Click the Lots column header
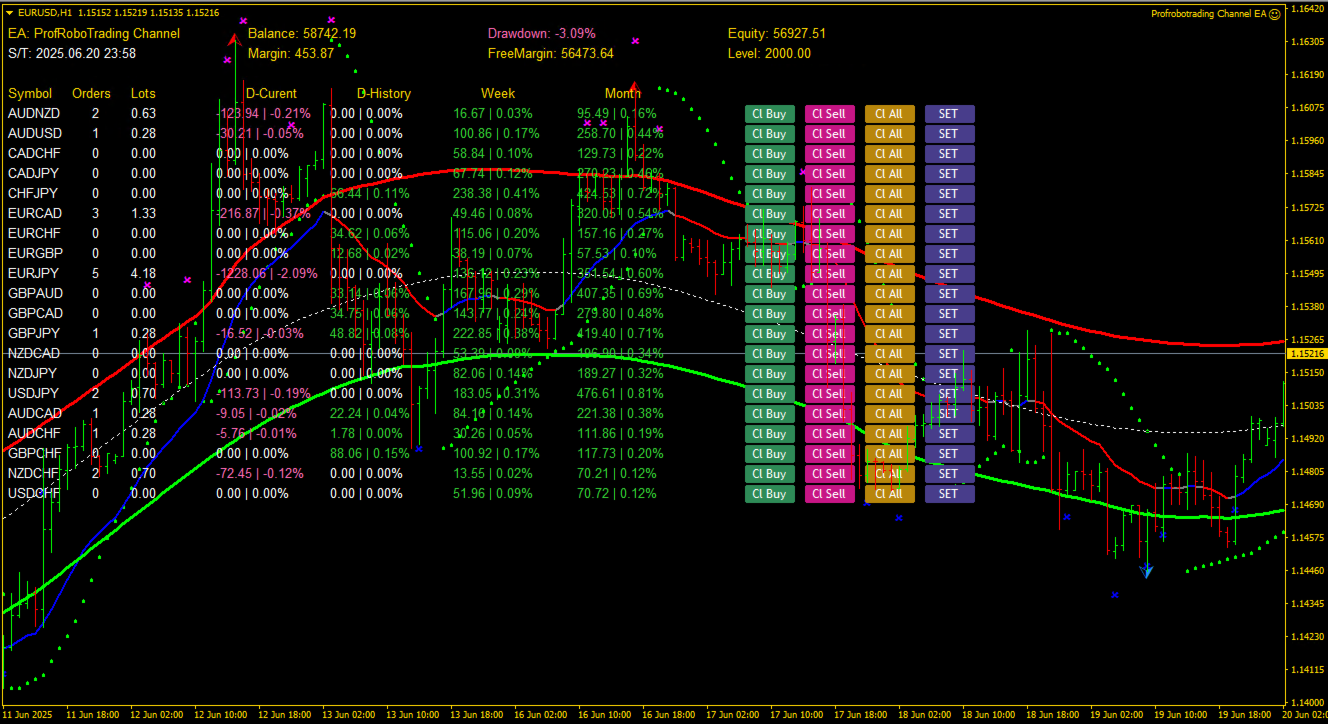This screenshot has width=1328, height=724. point(143,93)
